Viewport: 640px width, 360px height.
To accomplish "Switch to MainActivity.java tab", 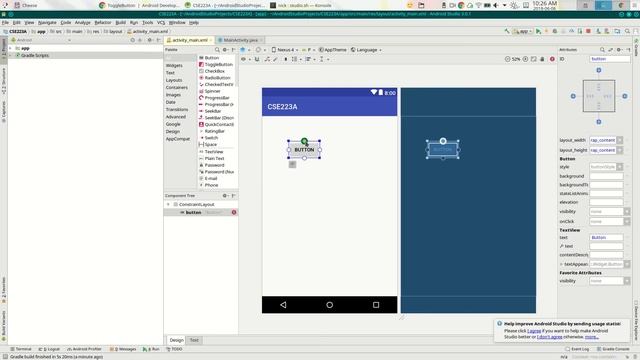I will pyautogui.click(x=240, y=40).
